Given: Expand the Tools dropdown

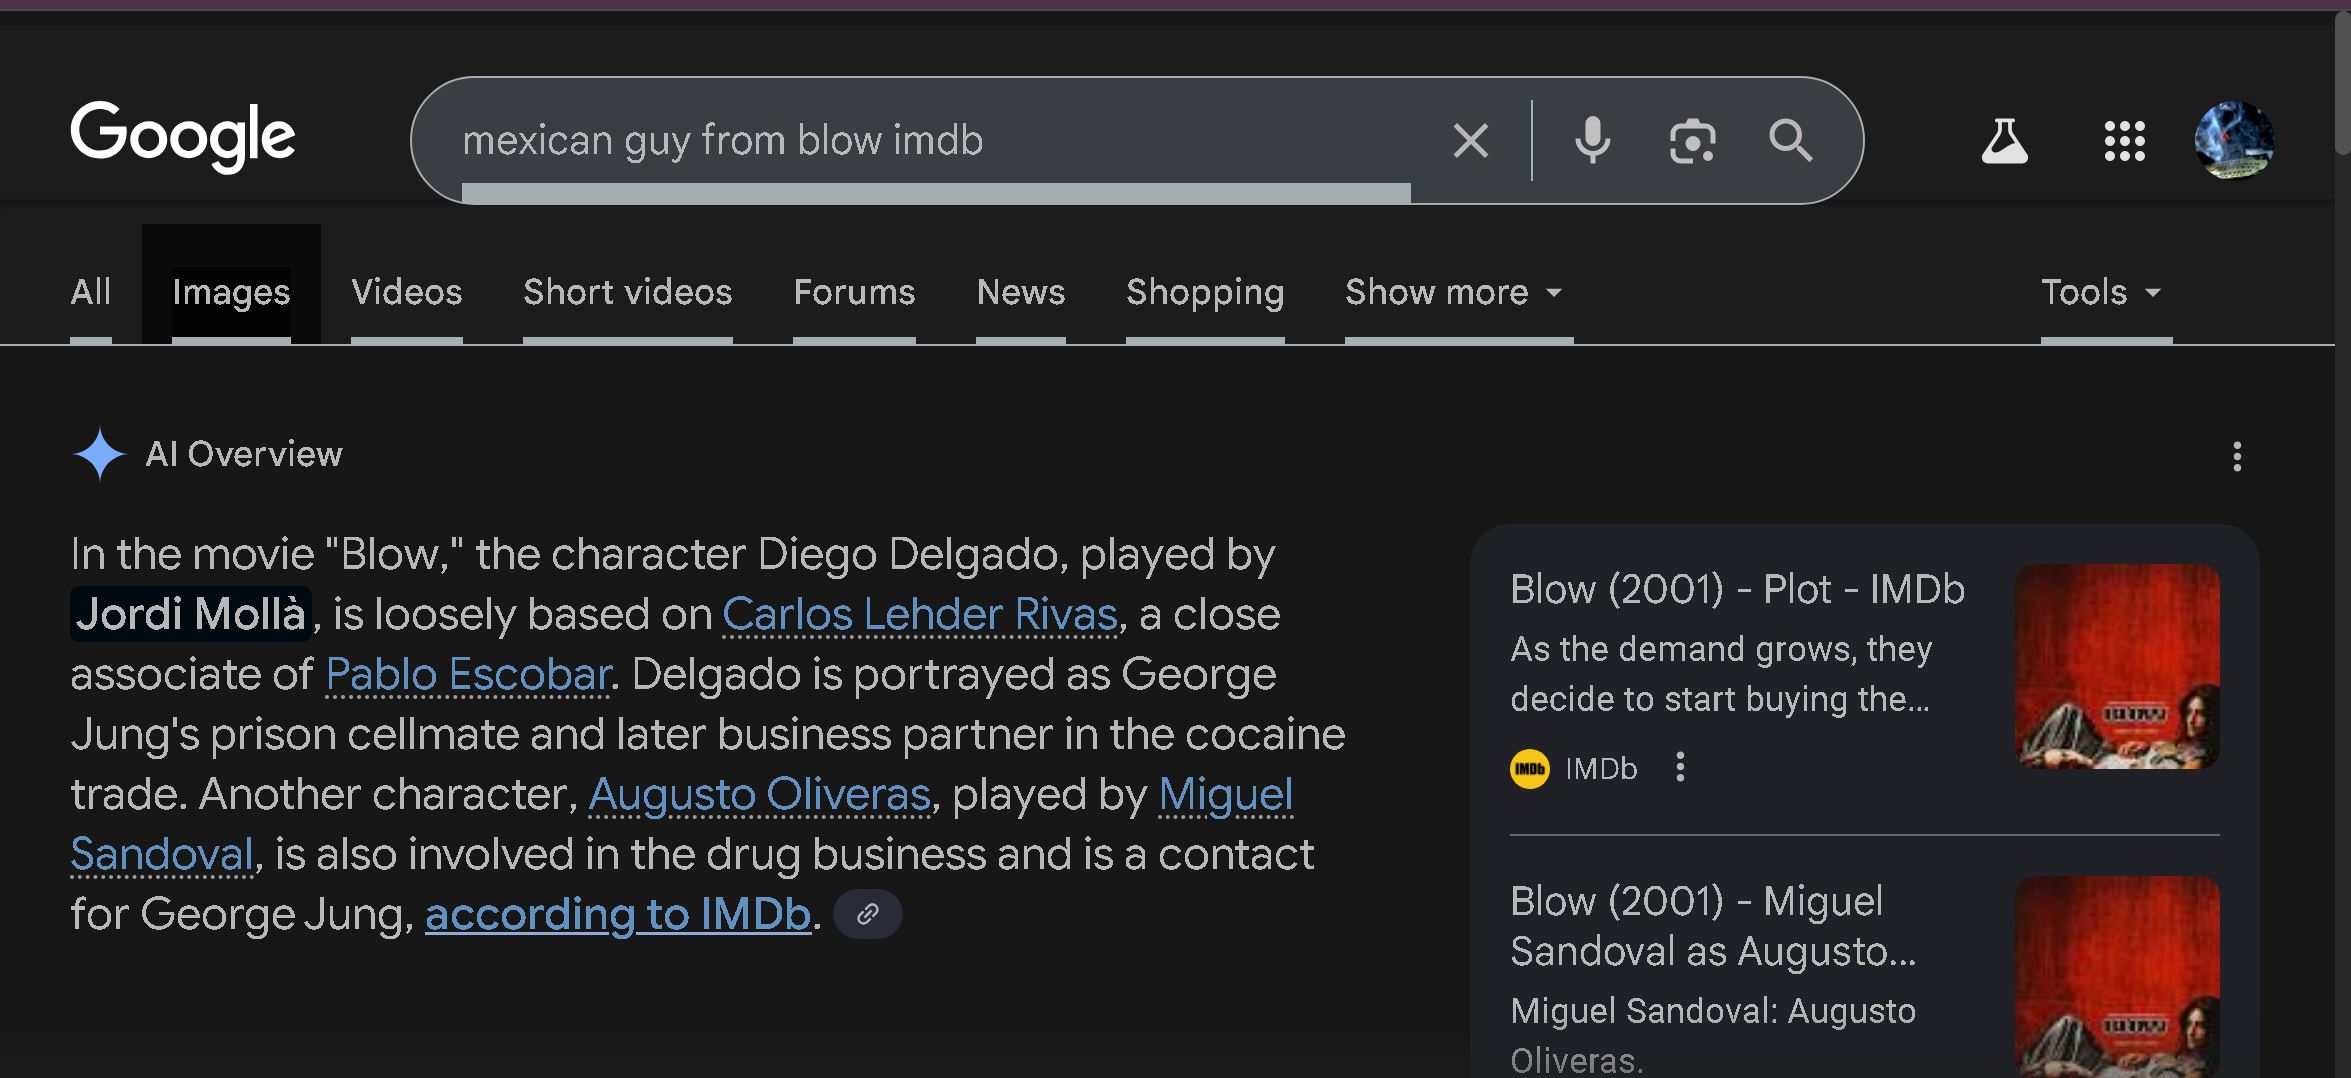Looking at the screenshot, I should pos(2102,292).
